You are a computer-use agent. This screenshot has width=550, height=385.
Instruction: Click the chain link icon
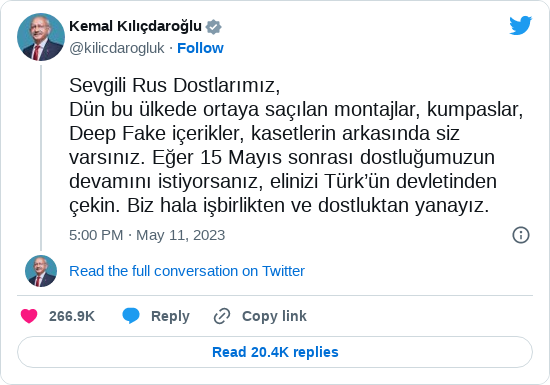tap(222, 316)
